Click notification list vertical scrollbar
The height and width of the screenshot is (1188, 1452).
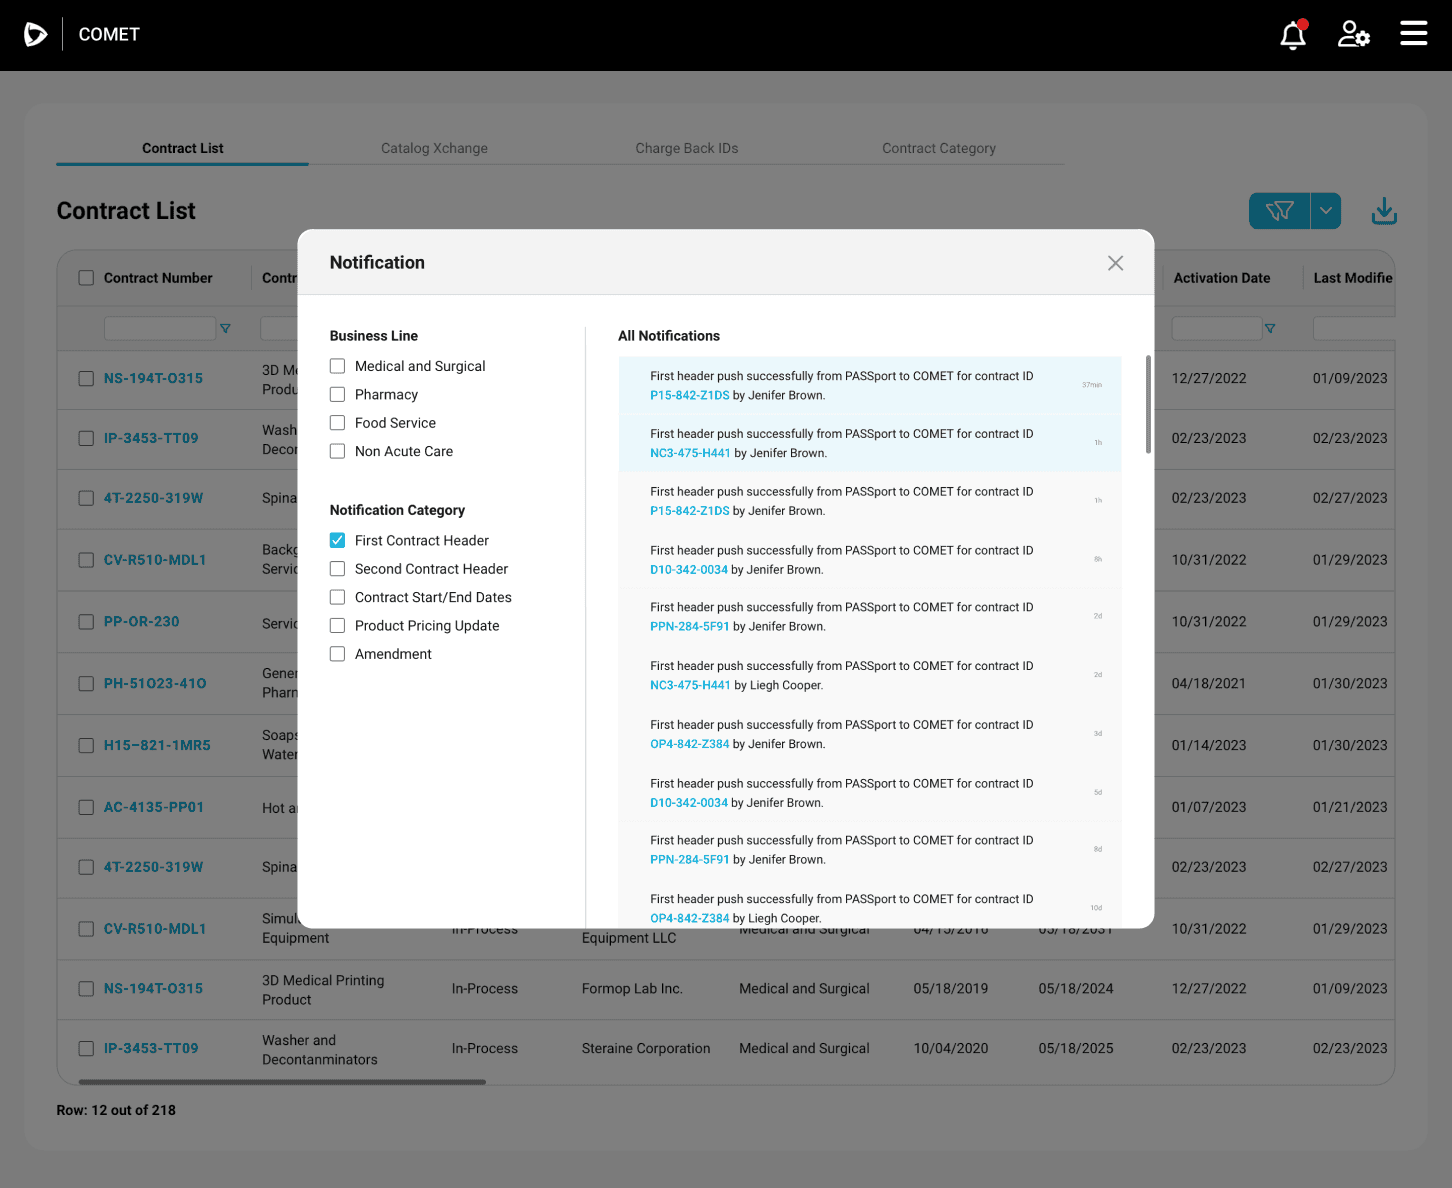tap(1148, 404)
